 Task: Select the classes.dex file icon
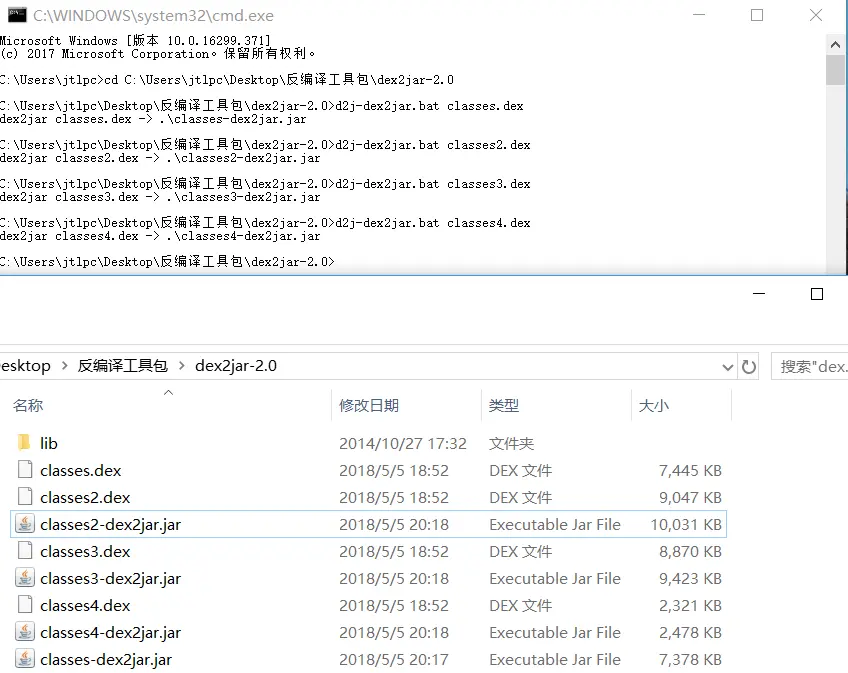coord(25,470)
